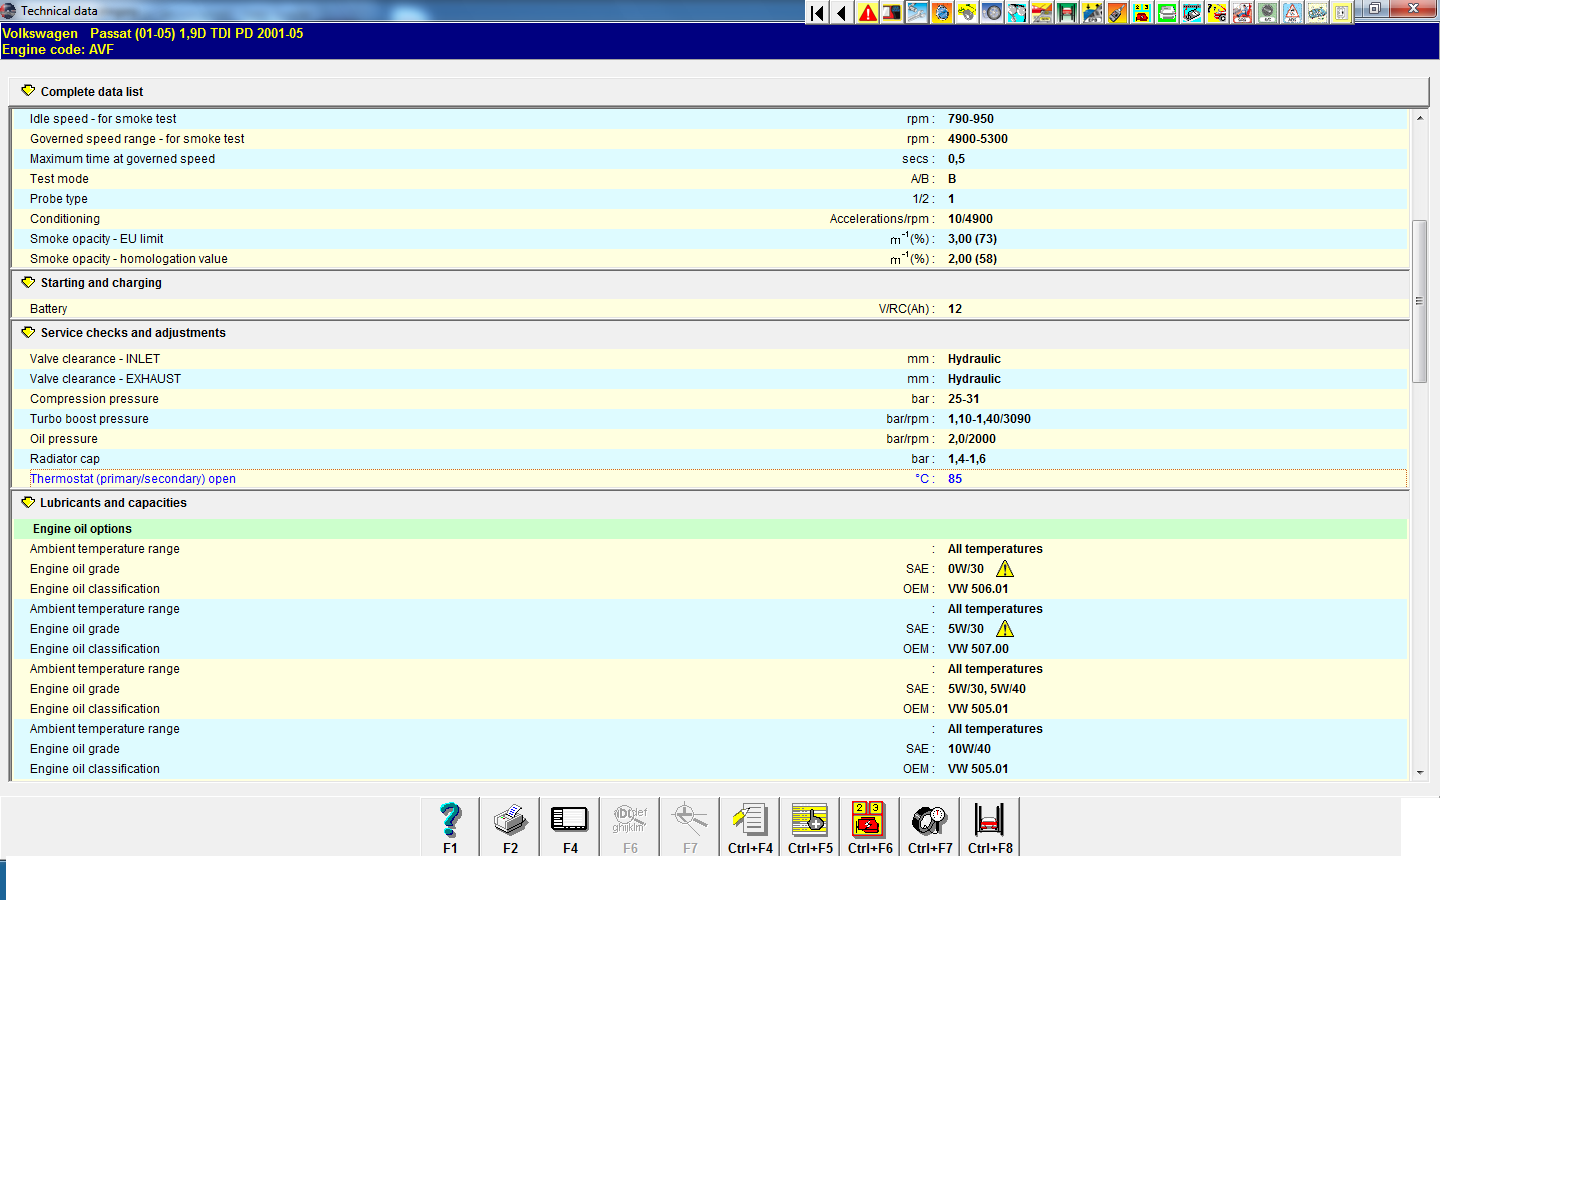Select the Engine oil options subheading
The image size is (1580, 1189).
coord(710,529)
